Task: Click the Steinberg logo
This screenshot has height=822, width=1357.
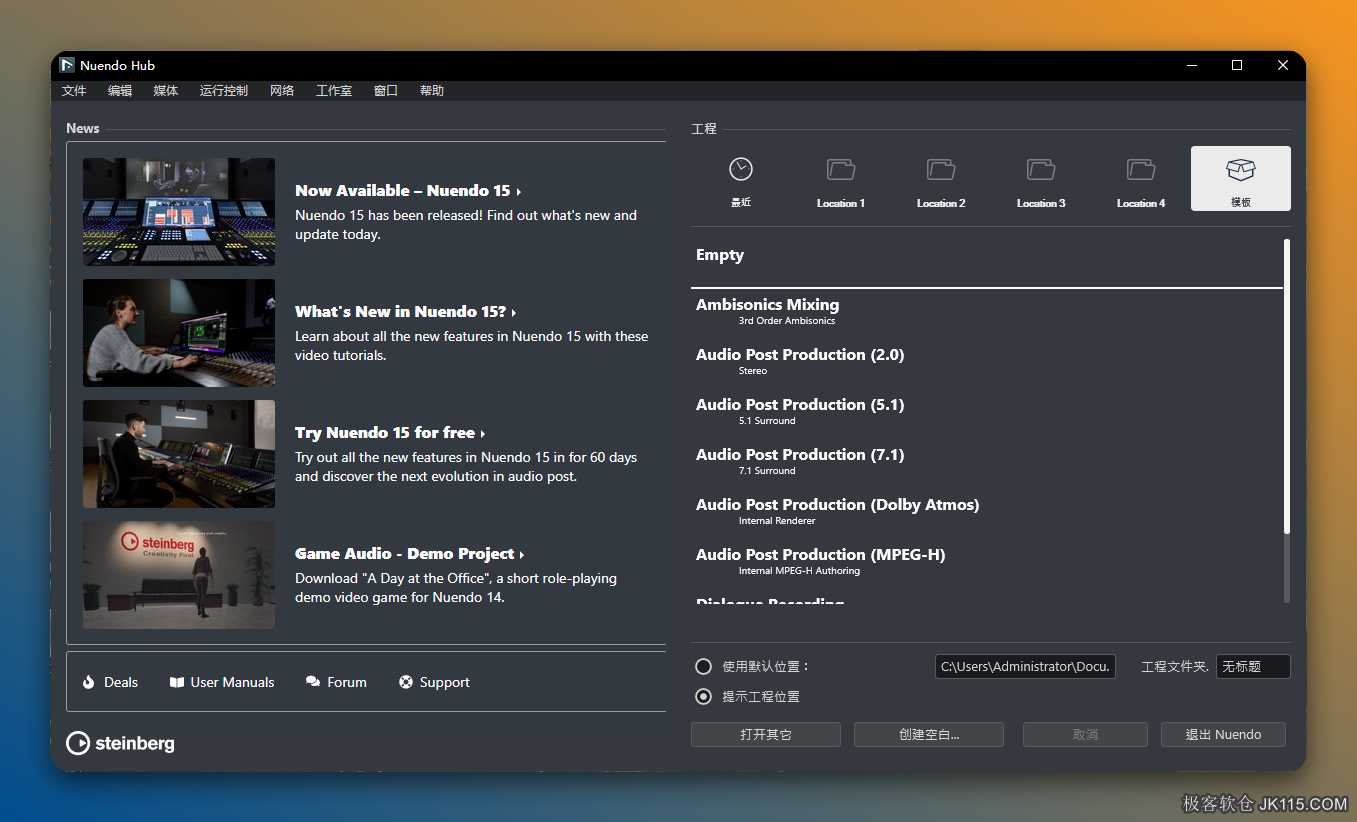Action: pyautogui.click(x=120, y=743)
